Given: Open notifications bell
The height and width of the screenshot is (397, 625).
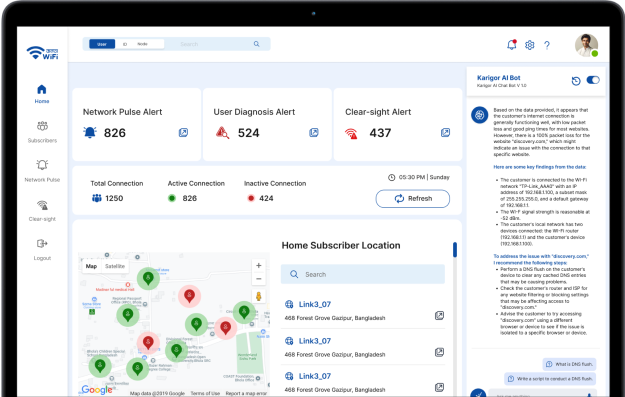Looking at the screenshot, I should coord(511,45).
